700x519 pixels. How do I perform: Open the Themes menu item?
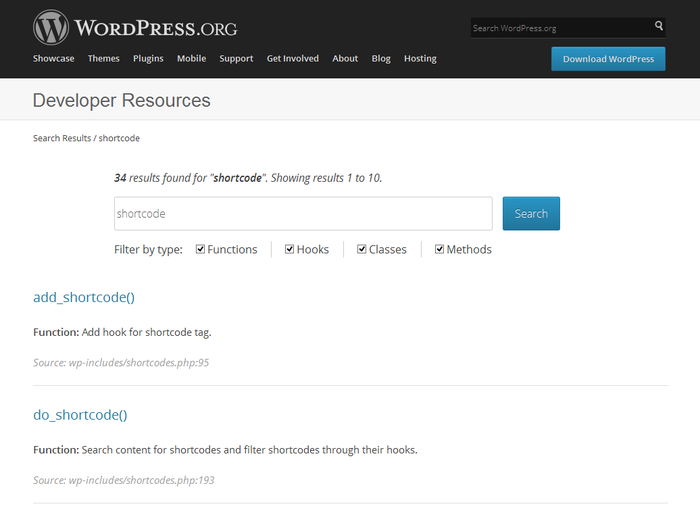104,58
